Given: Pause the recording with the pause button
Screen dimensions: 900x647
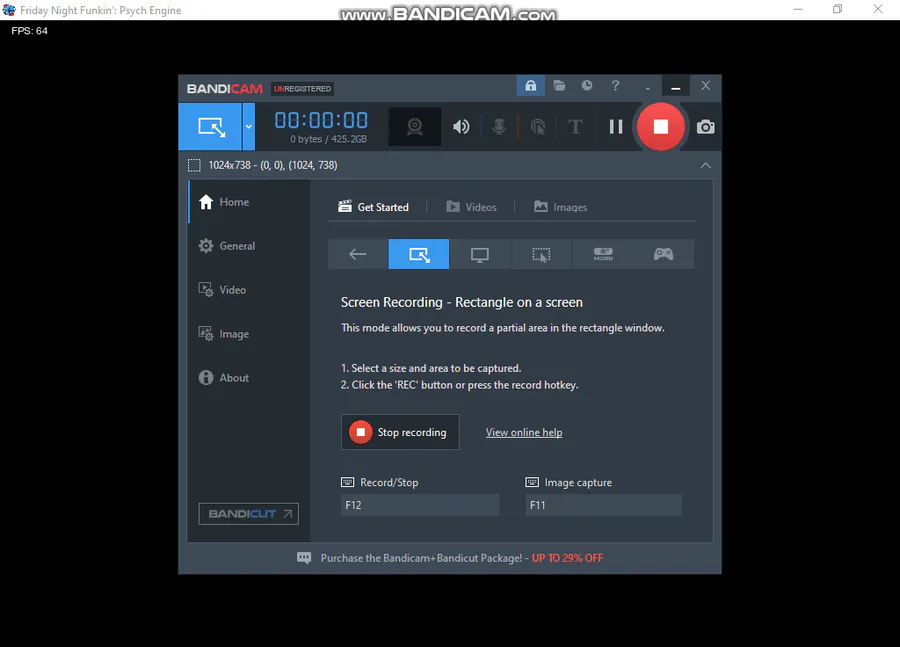Looking at the screenshot, I should pos(616,126).
